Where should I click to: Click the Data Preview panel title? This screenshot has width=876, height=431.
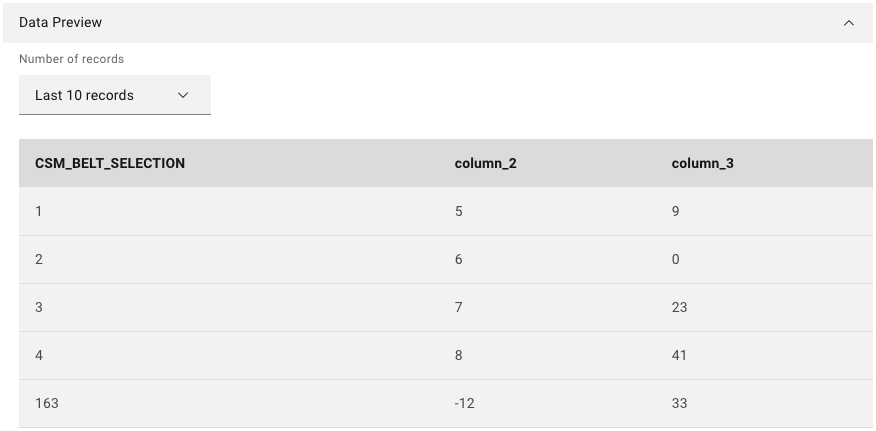(60, 22)
